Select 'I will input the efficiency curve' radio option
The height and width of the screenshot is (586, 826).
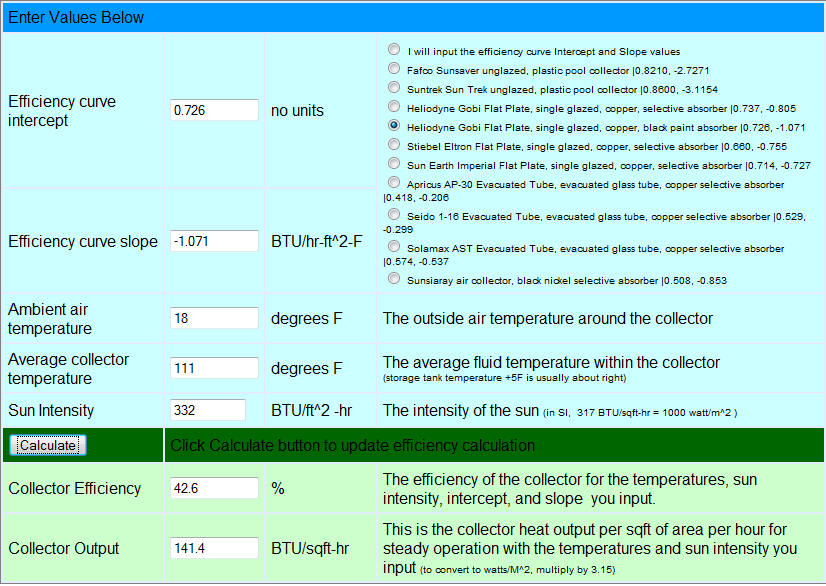point(394,49)
